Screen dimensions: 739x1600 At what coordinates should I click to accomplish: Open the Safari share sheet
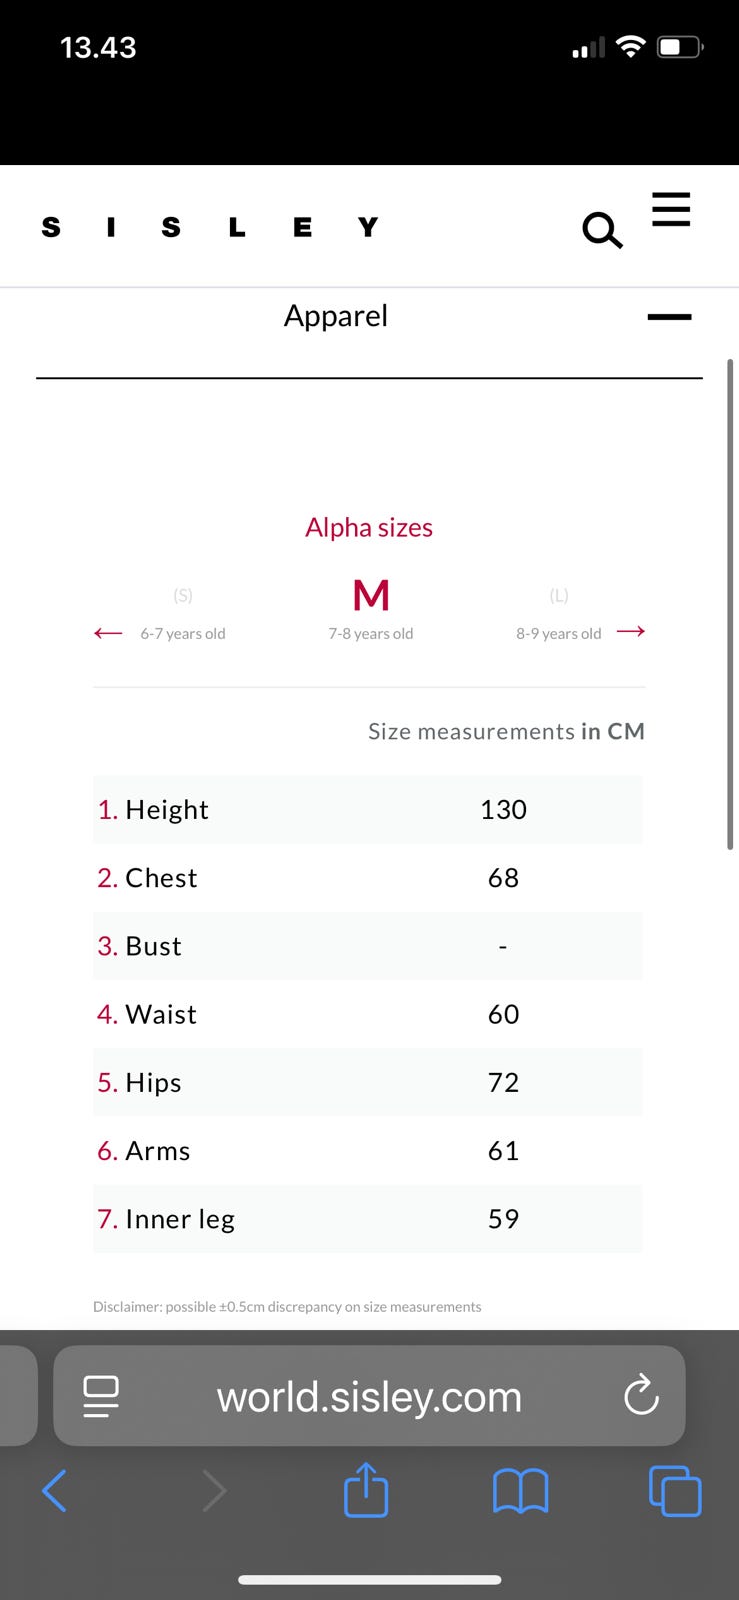pyautogui.click(x=366, y=1491)
